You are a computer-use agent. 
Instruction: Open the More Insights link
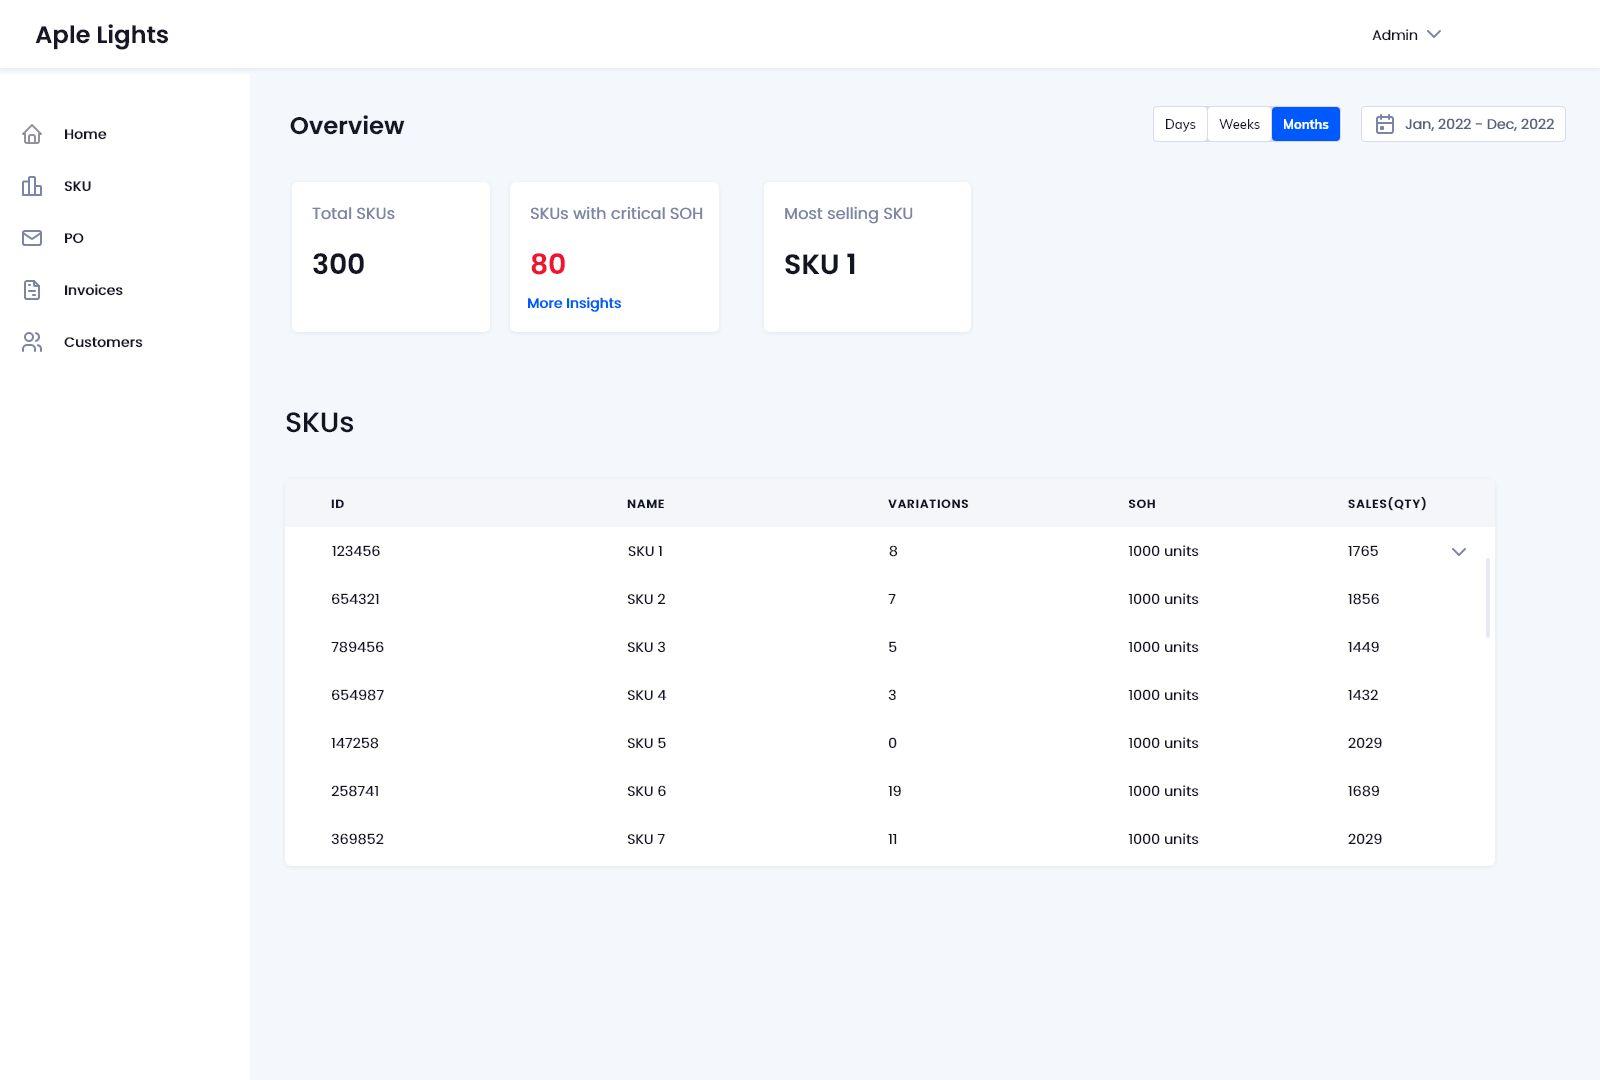coord(574,303)
